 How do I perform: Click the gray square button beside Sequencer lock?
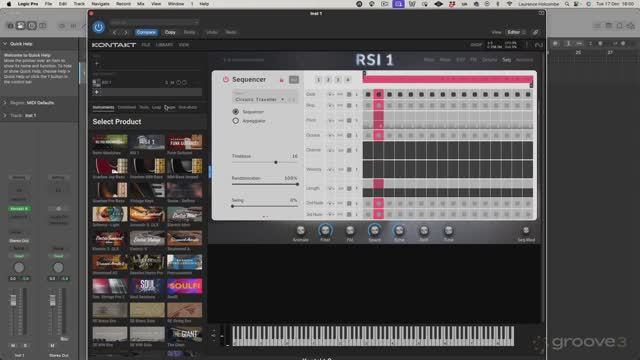[294, 80]
